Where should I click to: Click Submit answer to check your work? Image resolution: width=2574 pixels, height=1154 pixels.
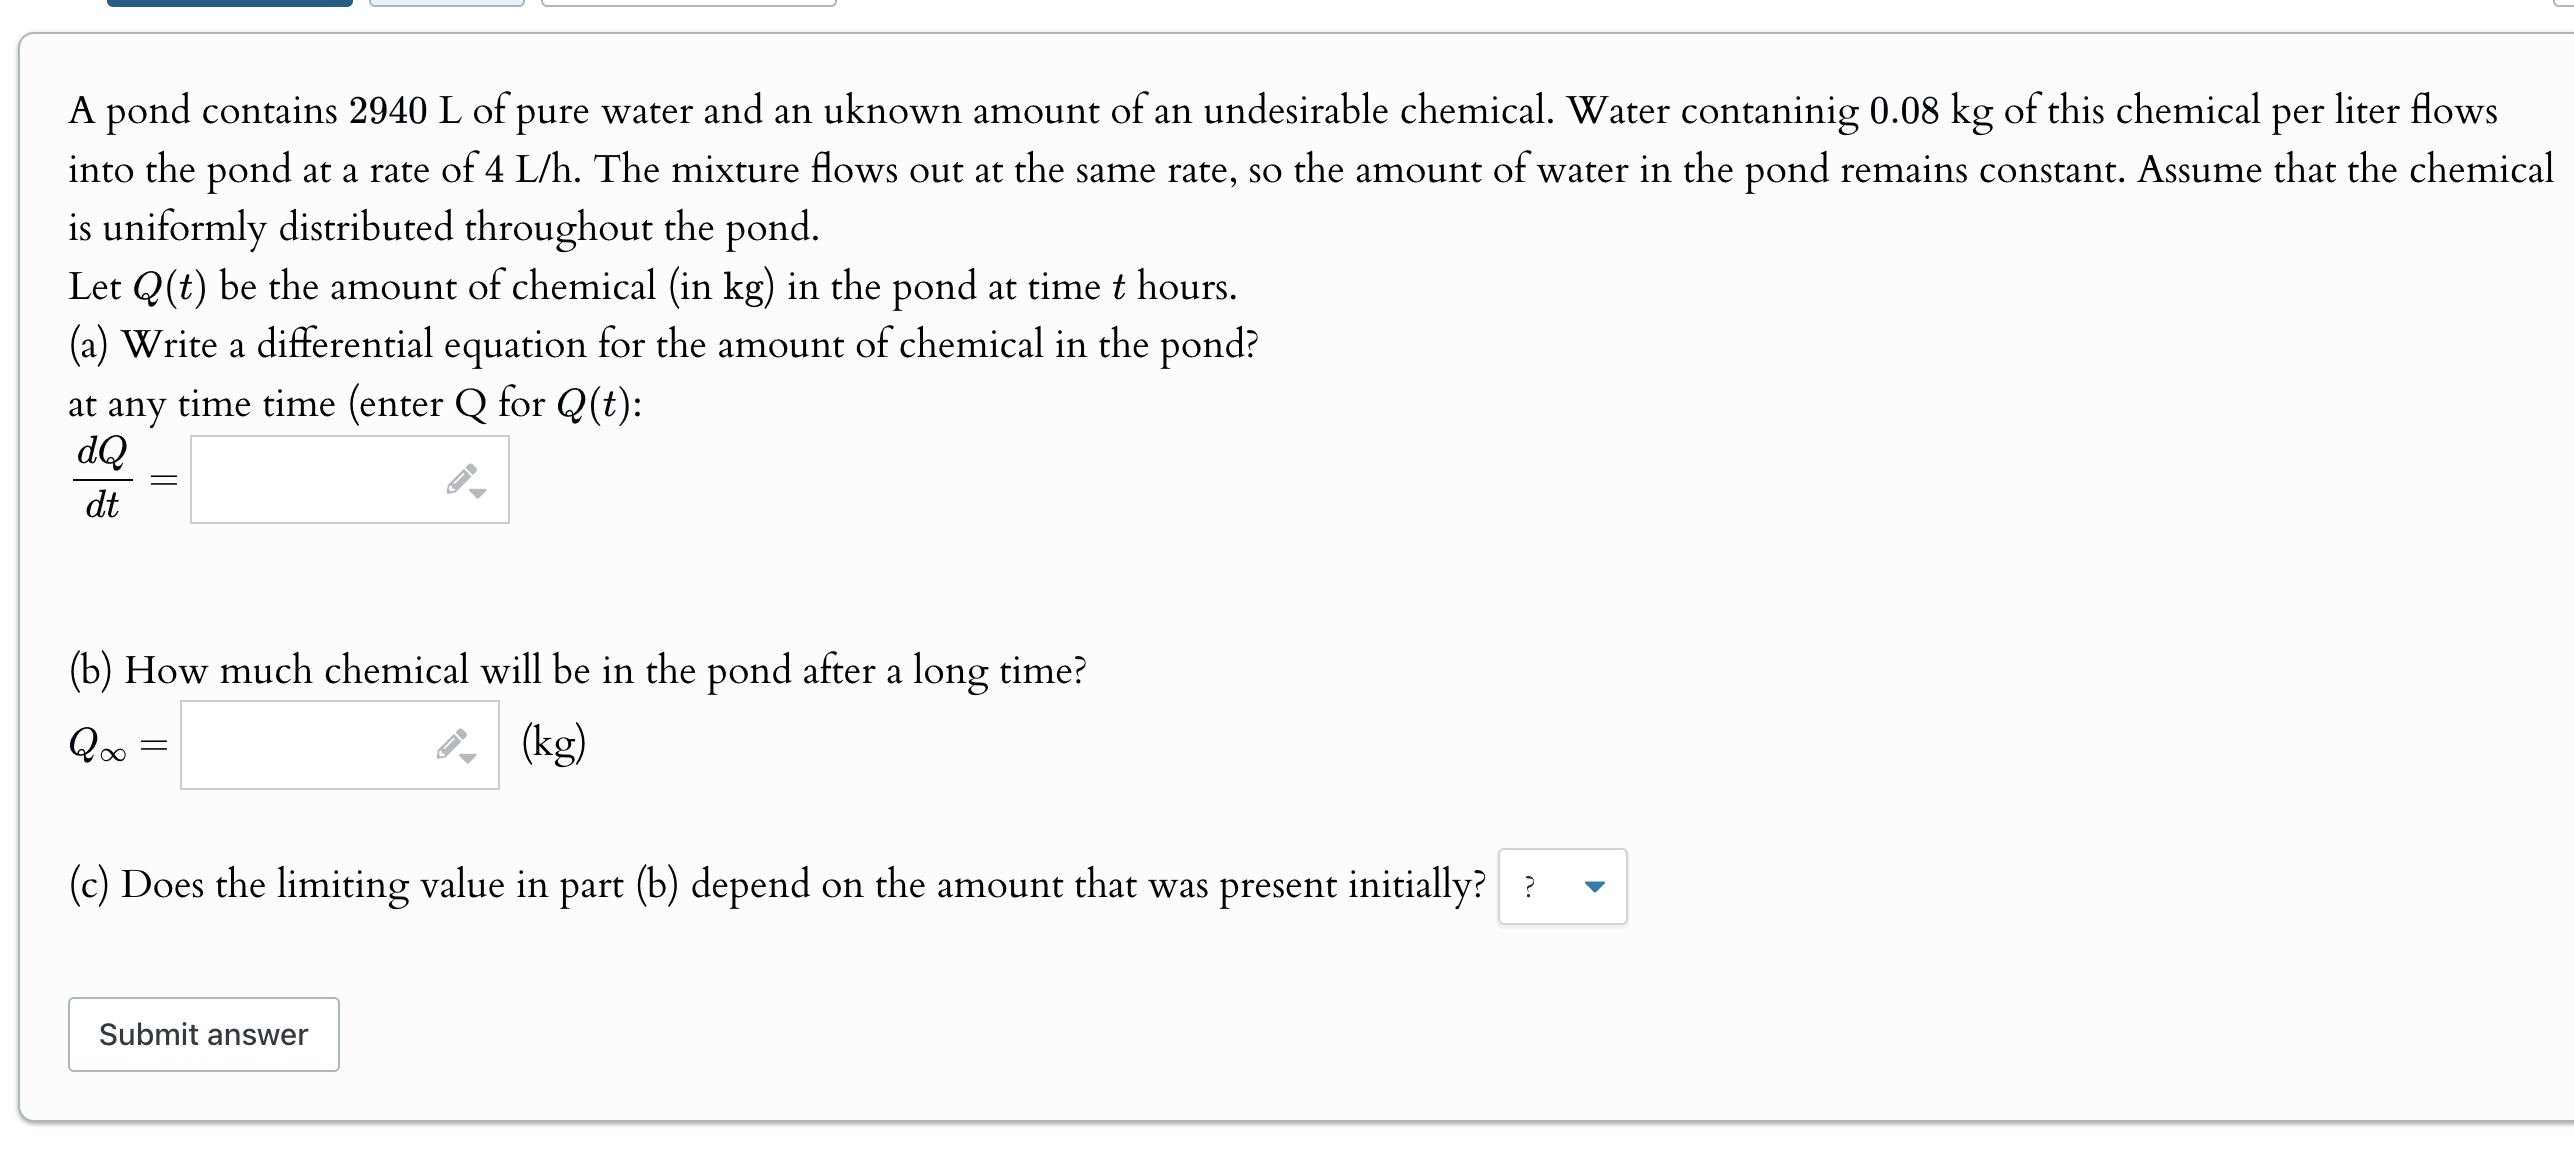pyautogui.click(x=203, y=1034)
